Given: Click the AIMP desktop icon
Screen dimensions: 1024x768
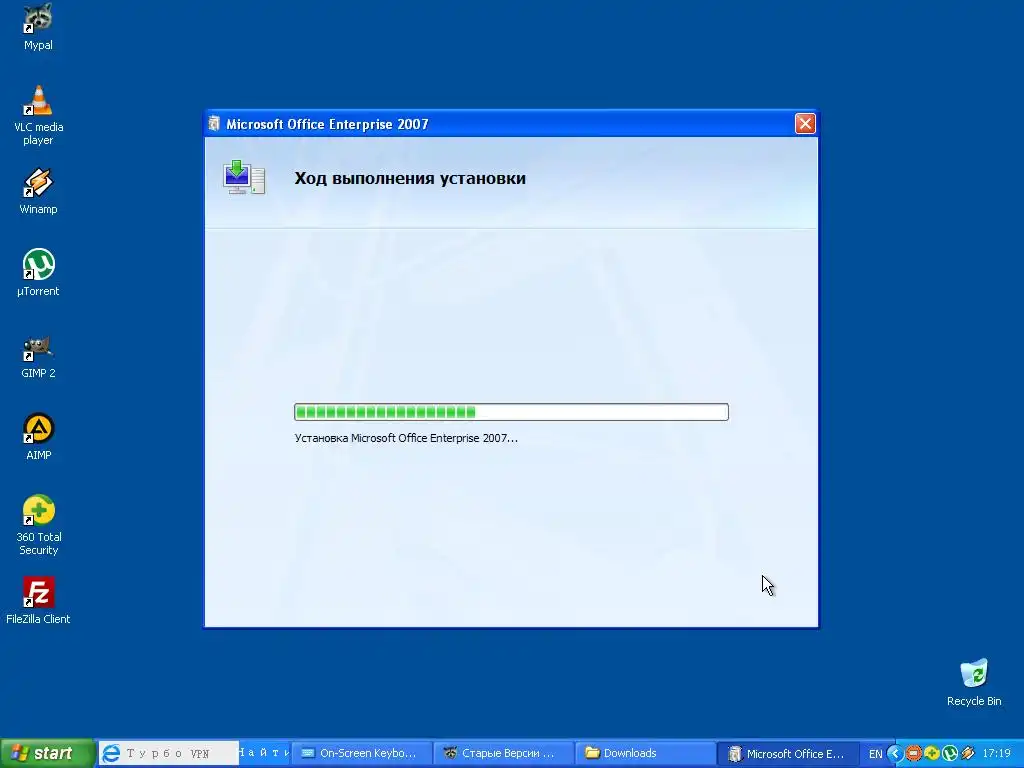Looking at the screenshot, I should tap(38, 436).
